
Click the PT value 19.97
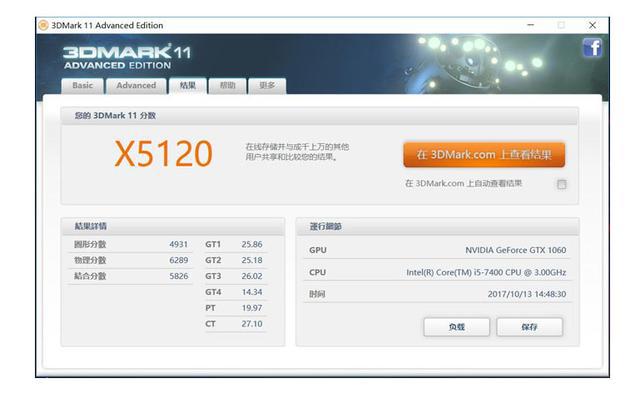point(252,308)
